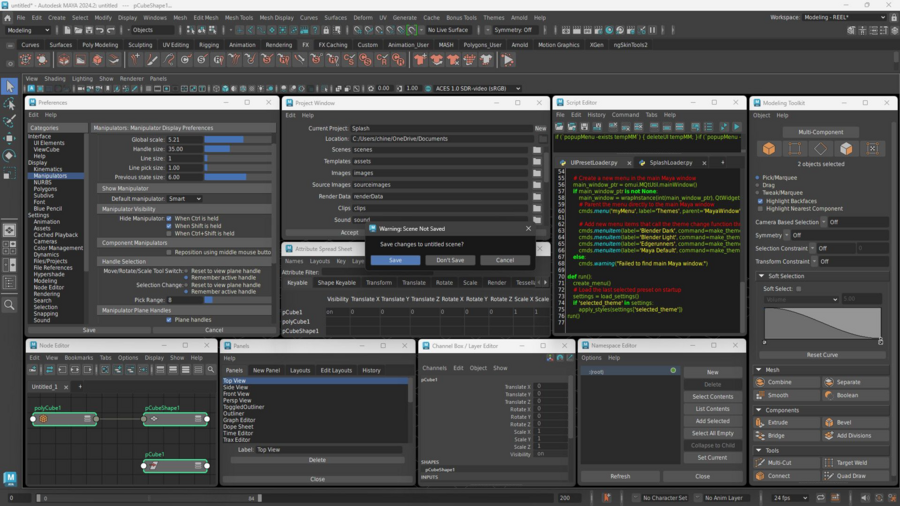Toggle the 'When Ctrl is held' checkbox
Viewport: 900px width, 506px height.
coord(169,218)
